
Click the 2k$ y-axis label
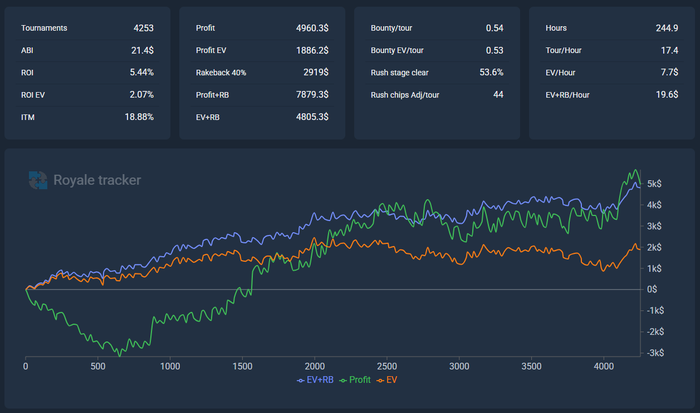[654, 247]
